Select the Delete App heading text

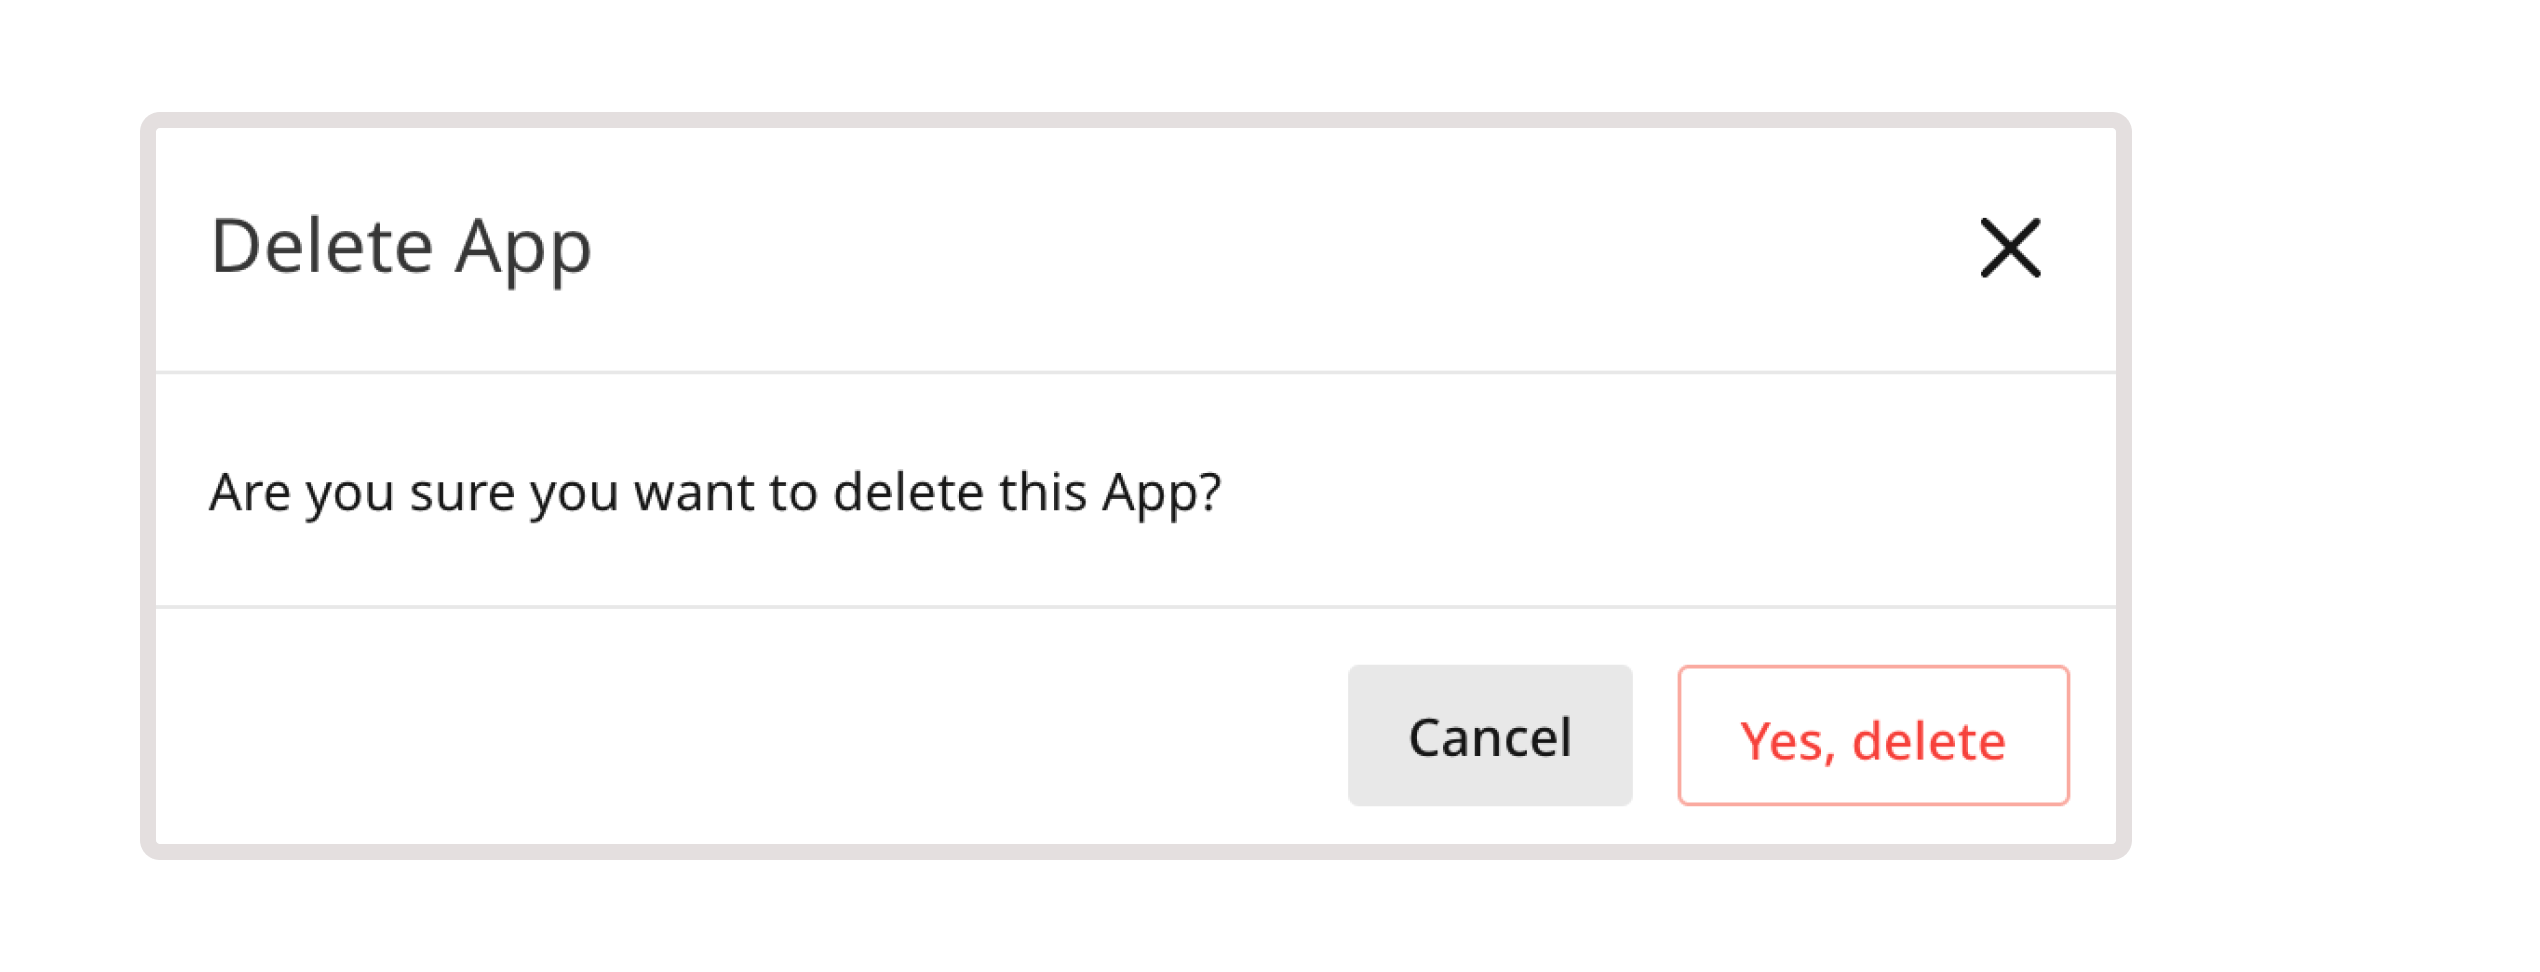[400, 247]
